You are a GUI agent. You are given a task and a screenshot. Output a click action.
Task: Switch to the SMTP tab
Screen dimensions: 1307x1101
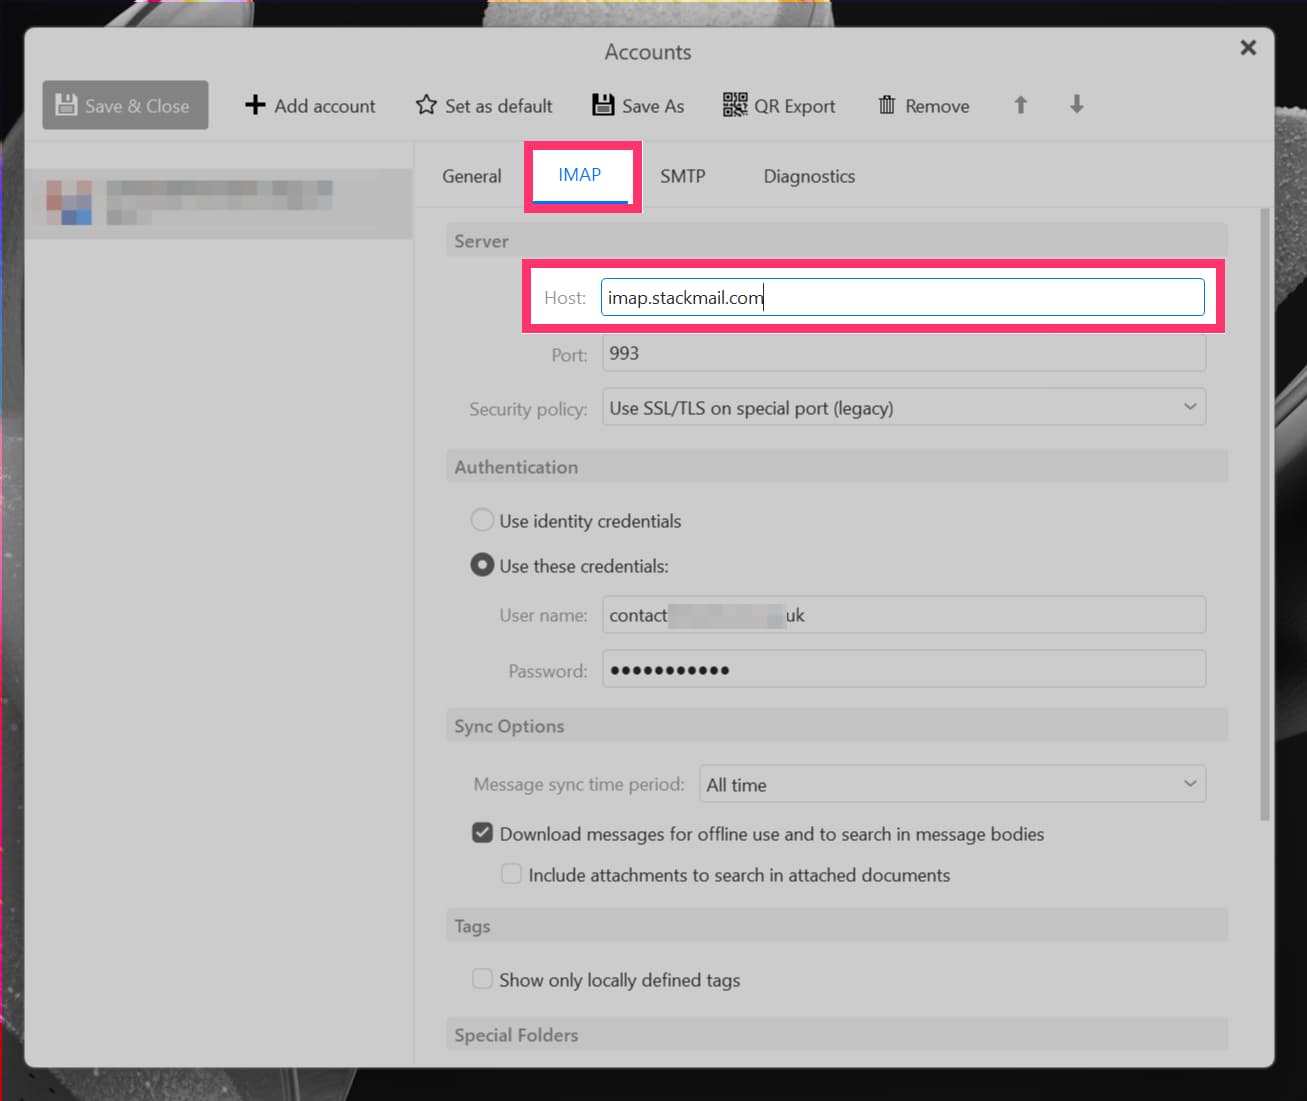point(682,176)
